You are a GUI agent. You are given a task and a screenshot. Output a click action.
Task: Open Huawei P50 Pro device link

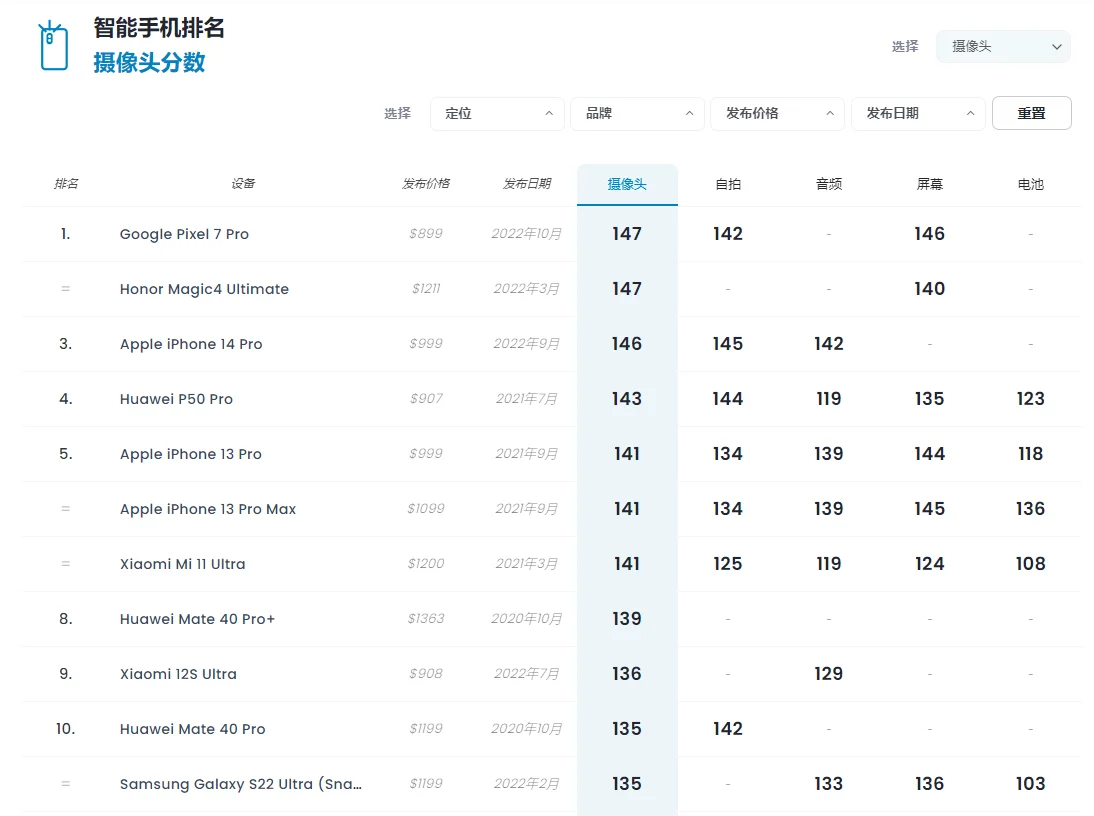pos(177,399)
